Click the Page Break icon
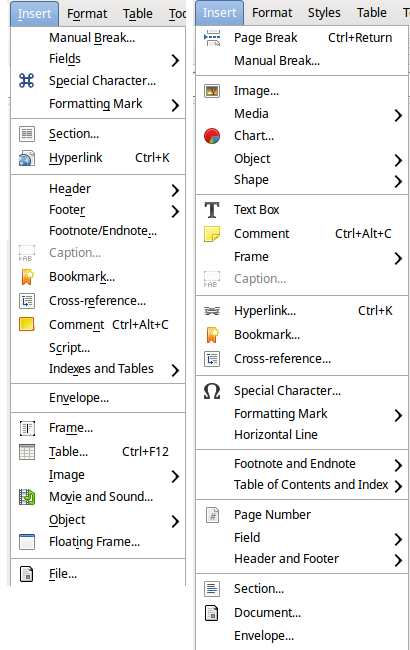This screenshot has height=650, width=410. 212,38
